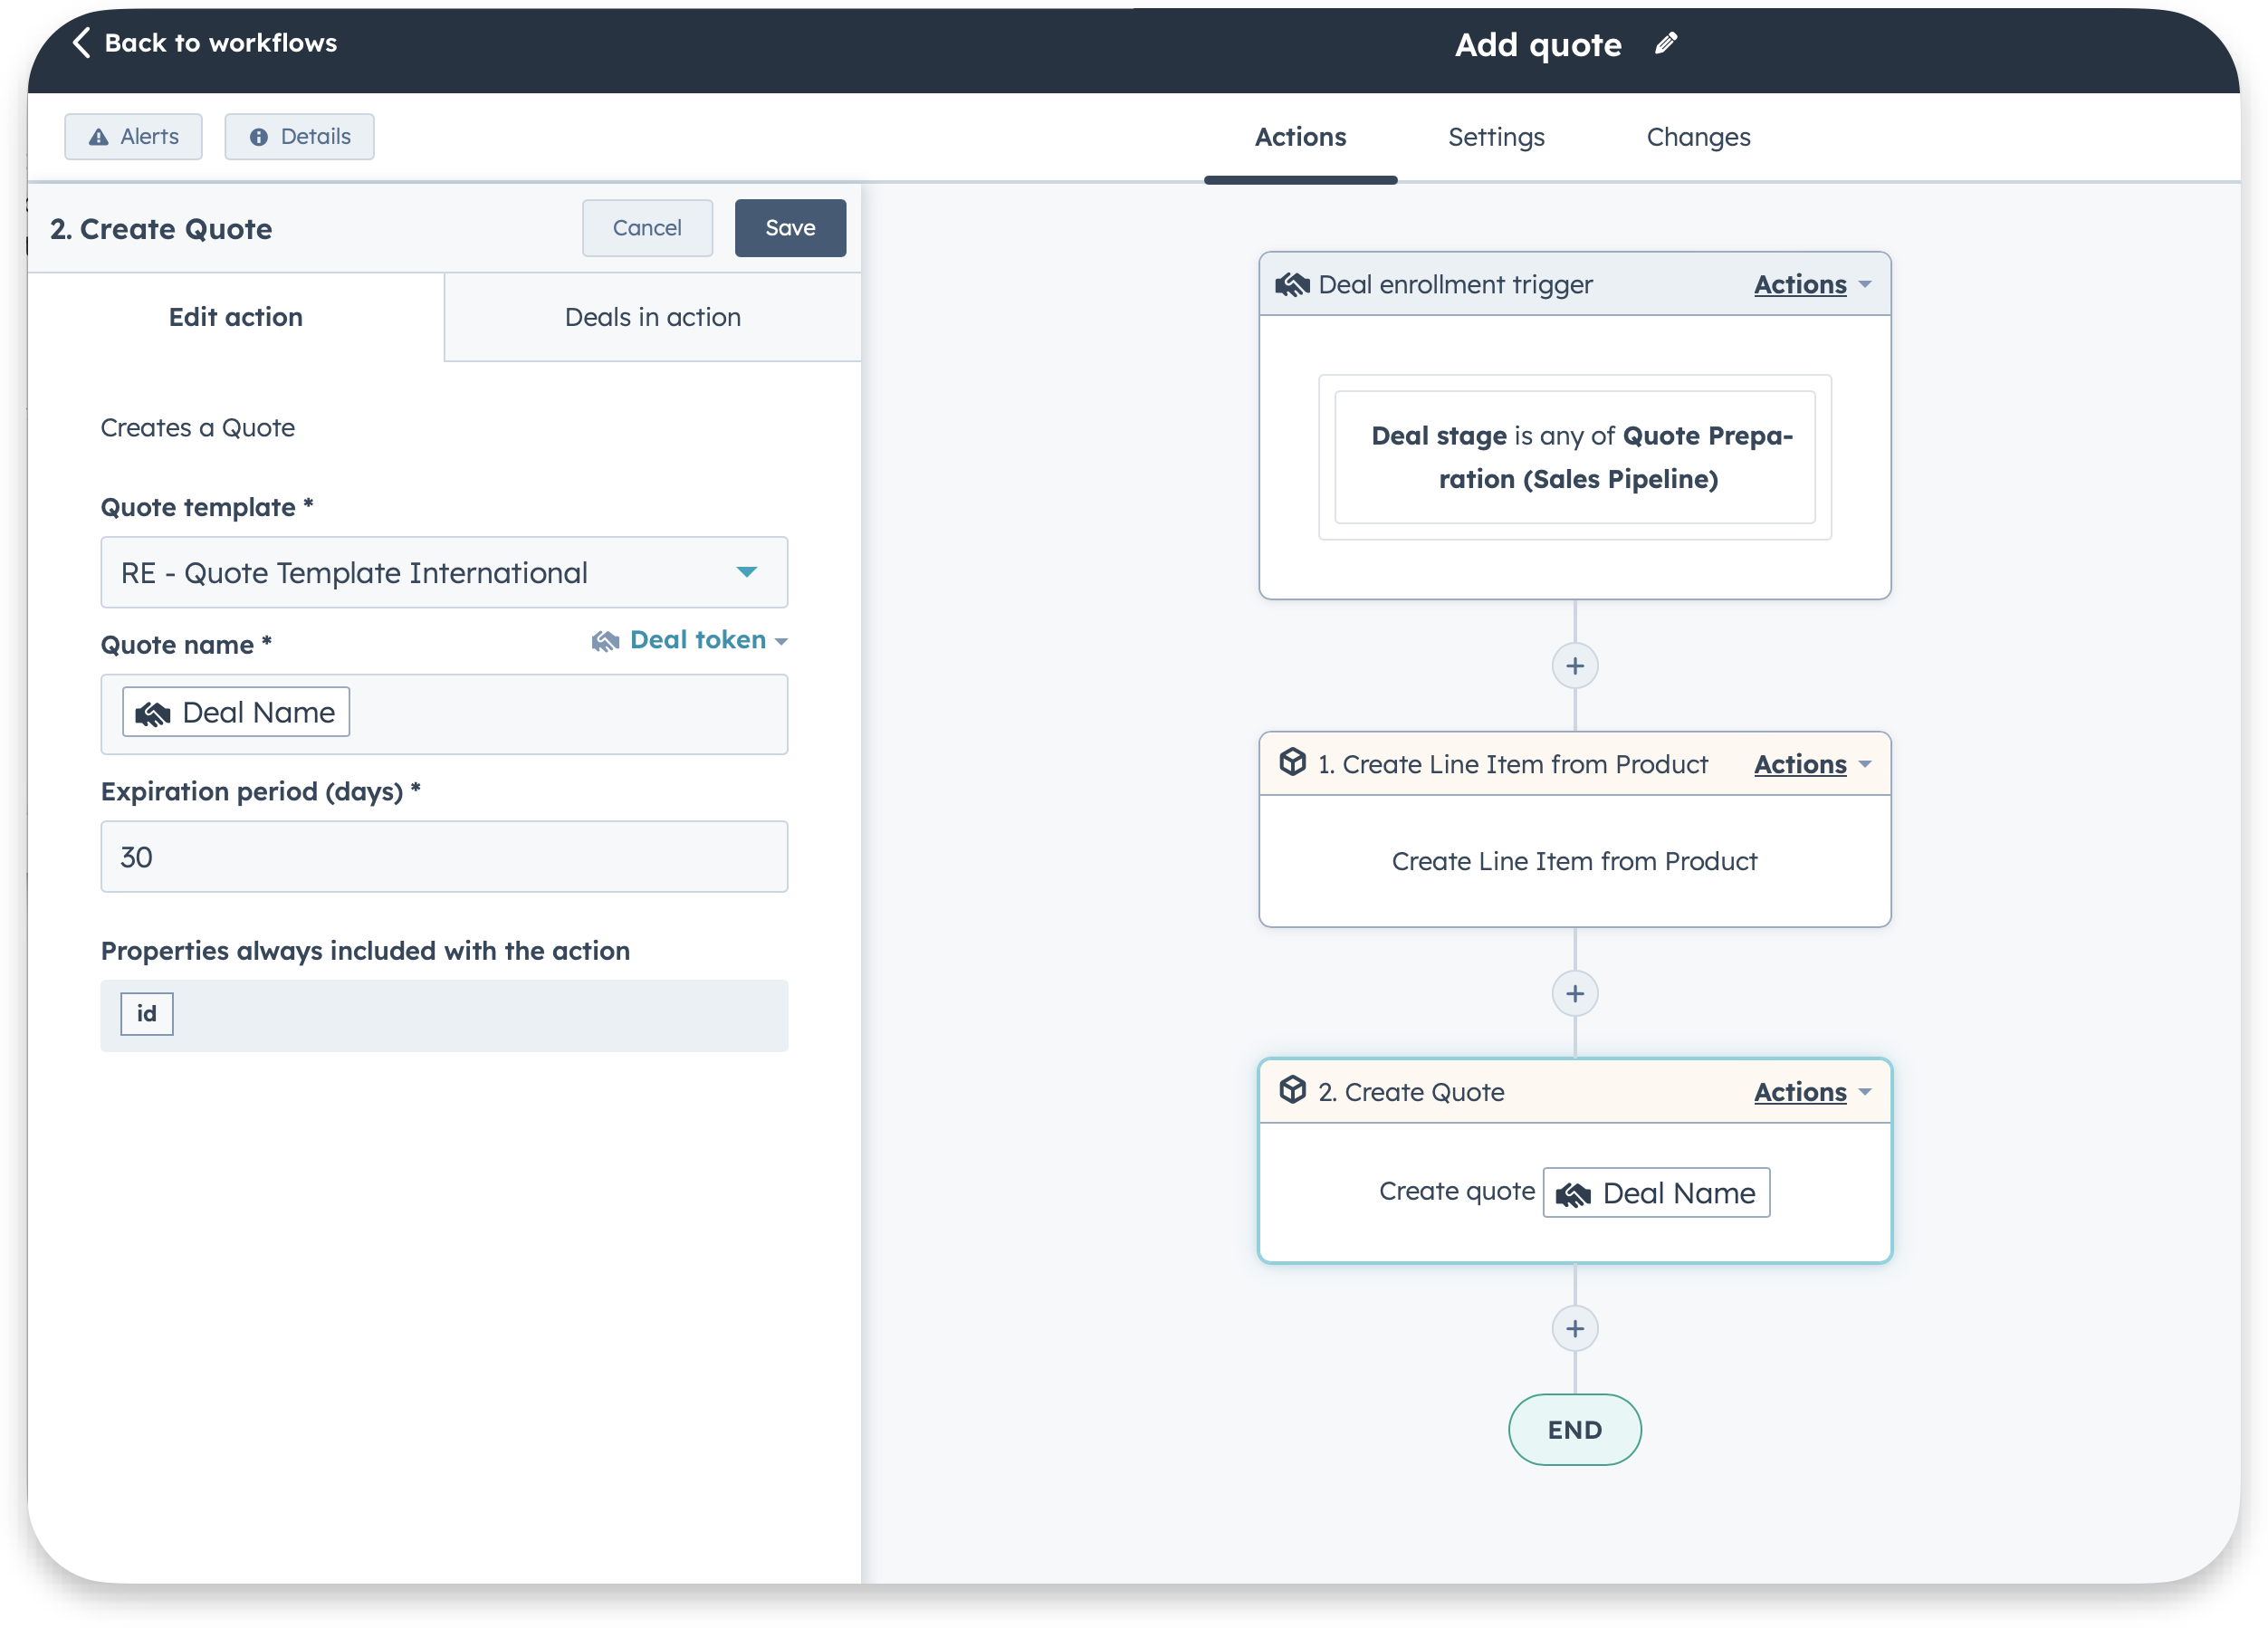The height and width of the screenshot is (1628, 2268).
Task: Click the Cancel button
Action: (646, 227)
